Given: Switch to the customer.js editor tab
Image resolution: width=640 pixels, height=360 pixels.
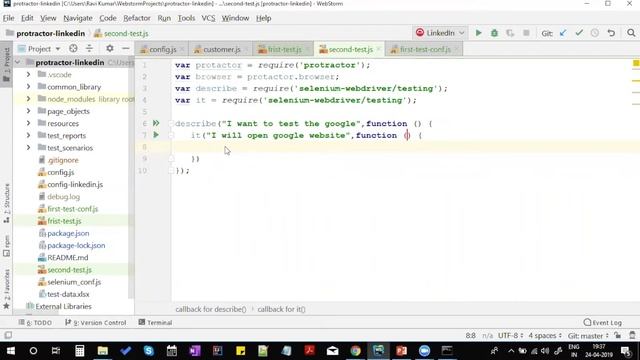Looking at the screenshot, I should pos(221,49).
